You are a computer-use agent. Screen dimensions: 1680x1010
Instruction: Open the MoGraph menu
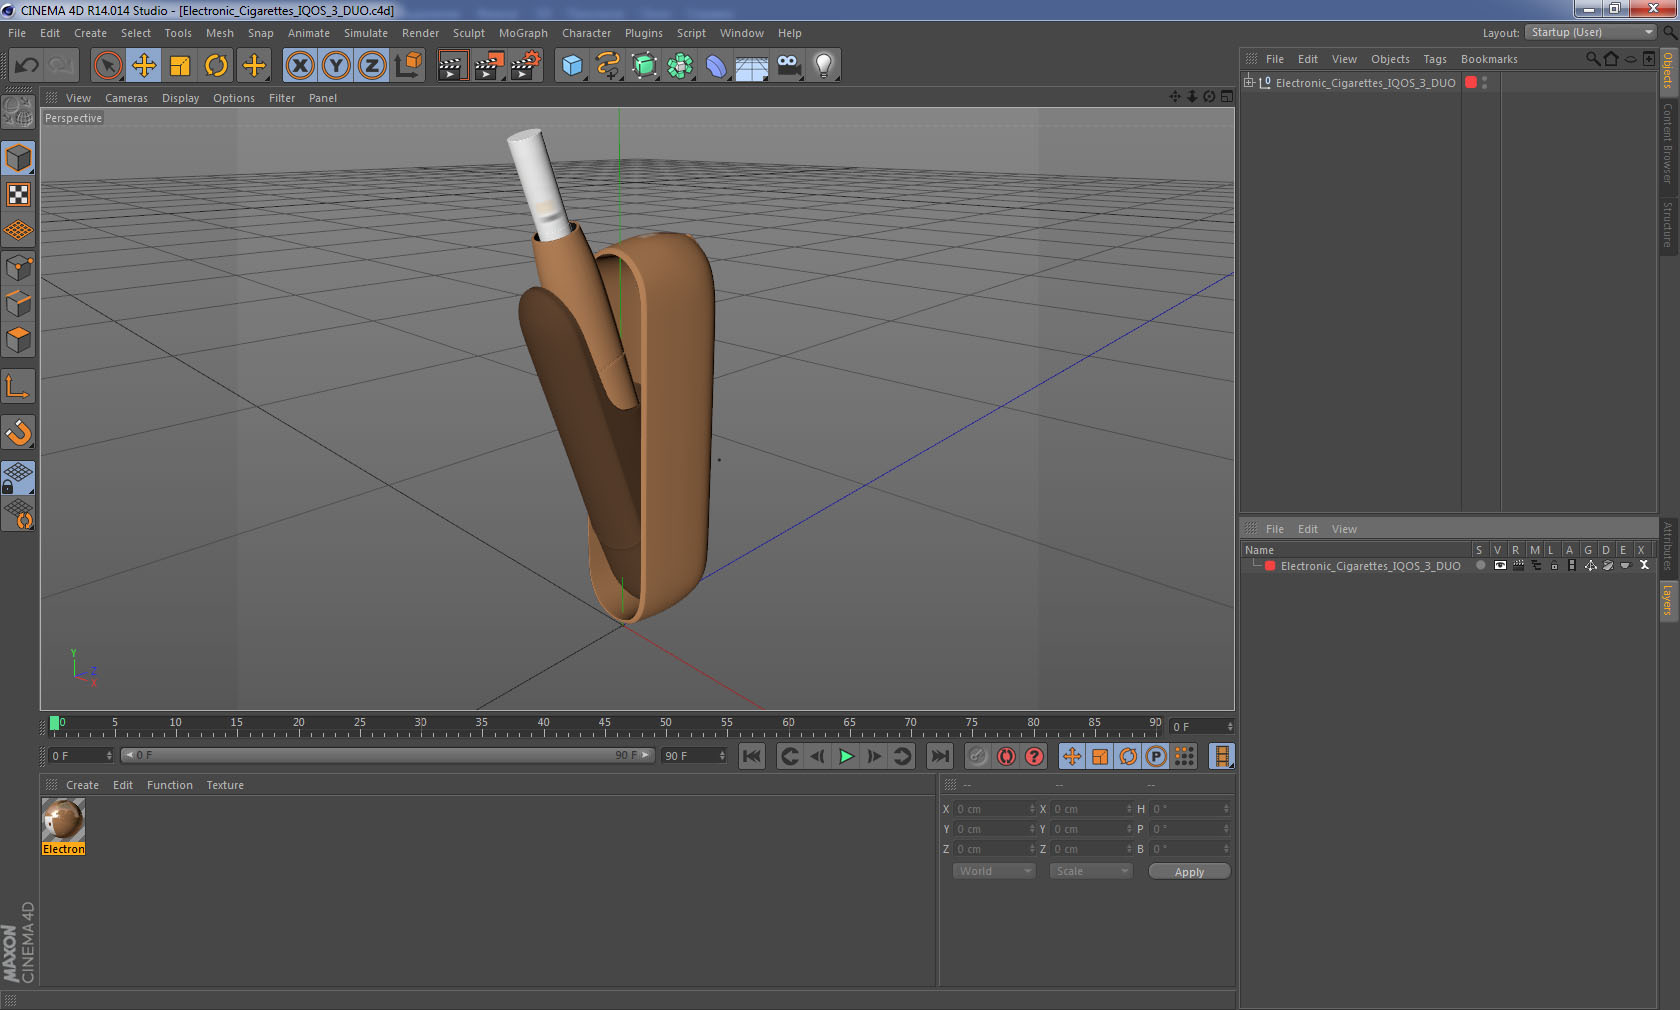point(523,33)
